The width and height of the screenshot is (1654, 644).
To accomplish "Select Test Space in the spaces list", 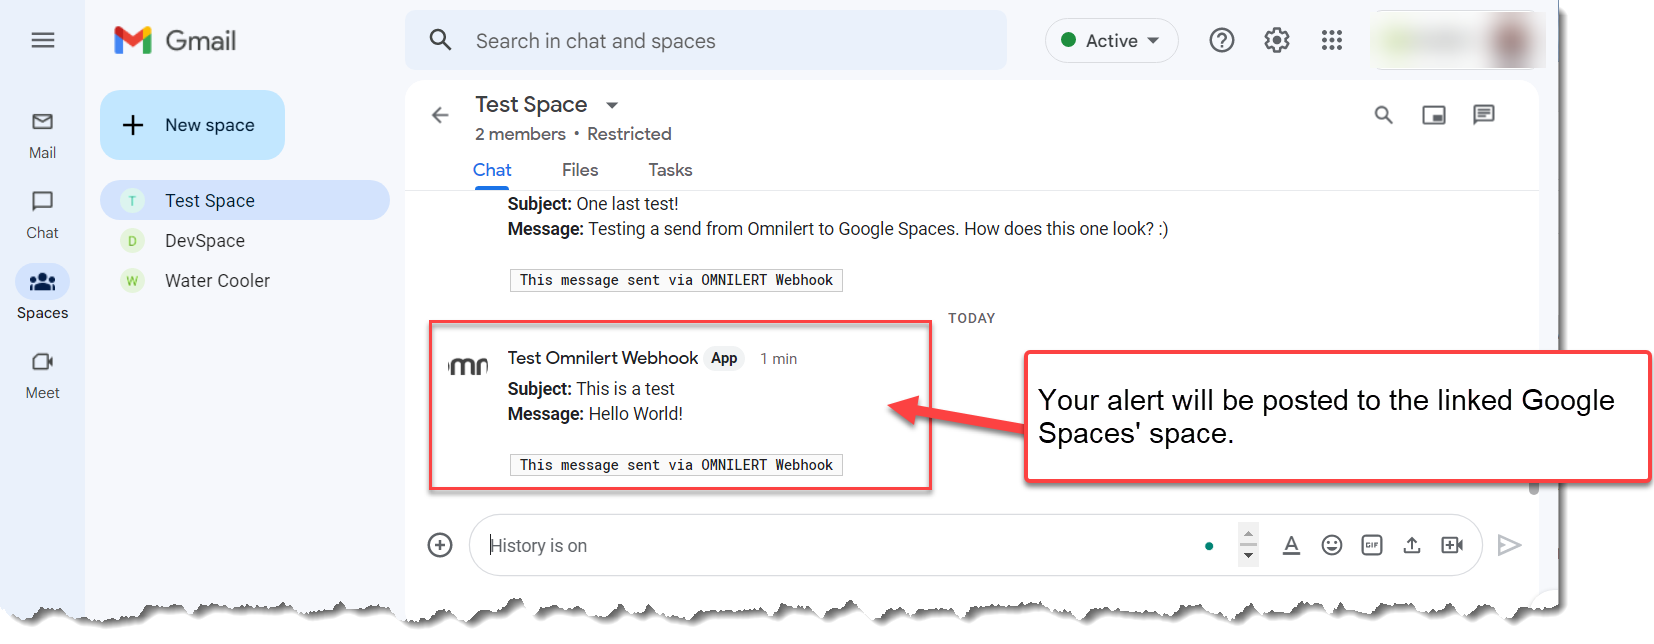I will (245, 200).
